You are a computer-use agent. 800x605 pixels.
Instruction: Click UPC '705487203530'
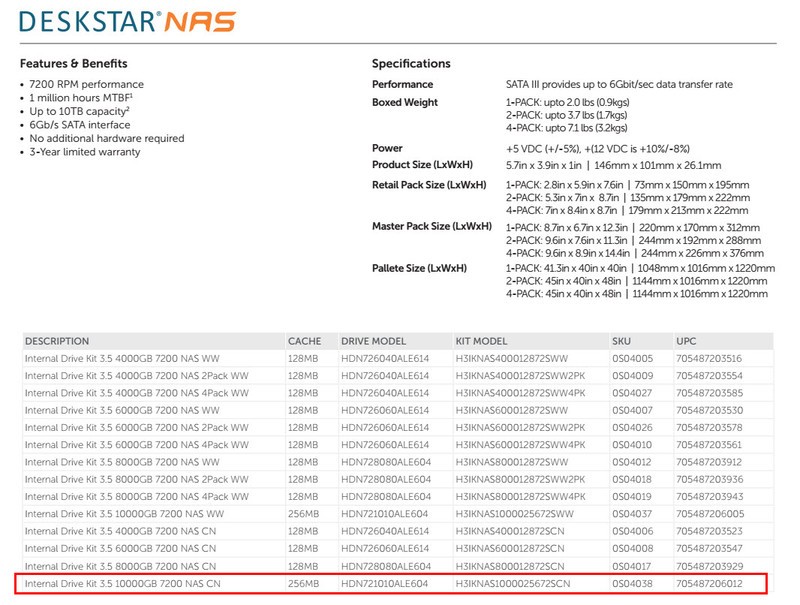[x=710, y=411]
